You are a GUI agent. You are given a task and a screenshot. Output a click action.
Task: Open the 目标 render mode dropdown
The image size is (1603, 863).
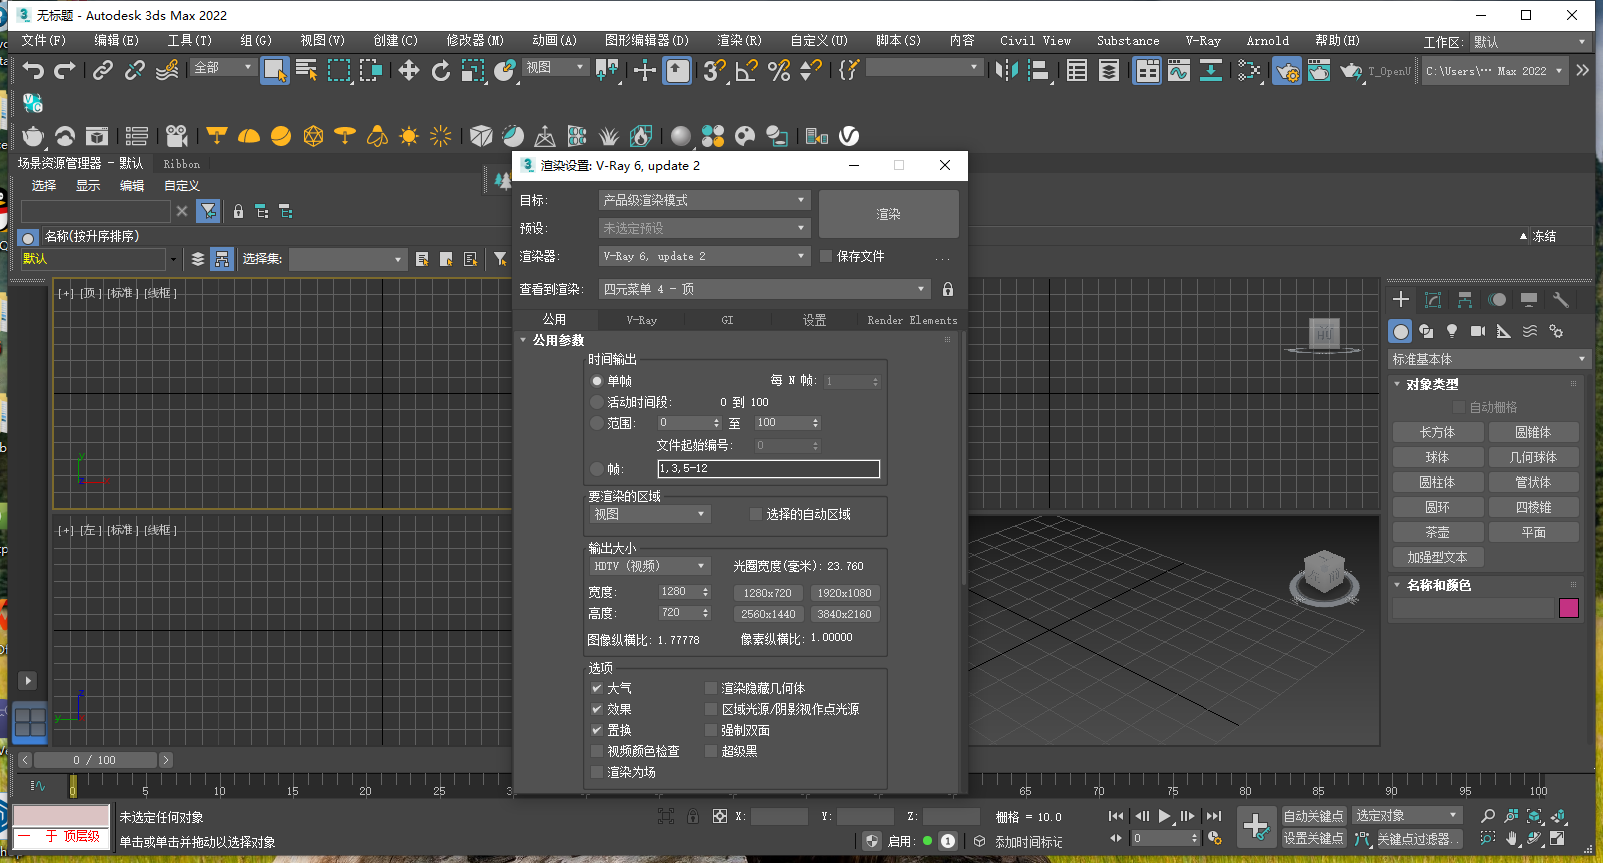[x=704, y=200]
